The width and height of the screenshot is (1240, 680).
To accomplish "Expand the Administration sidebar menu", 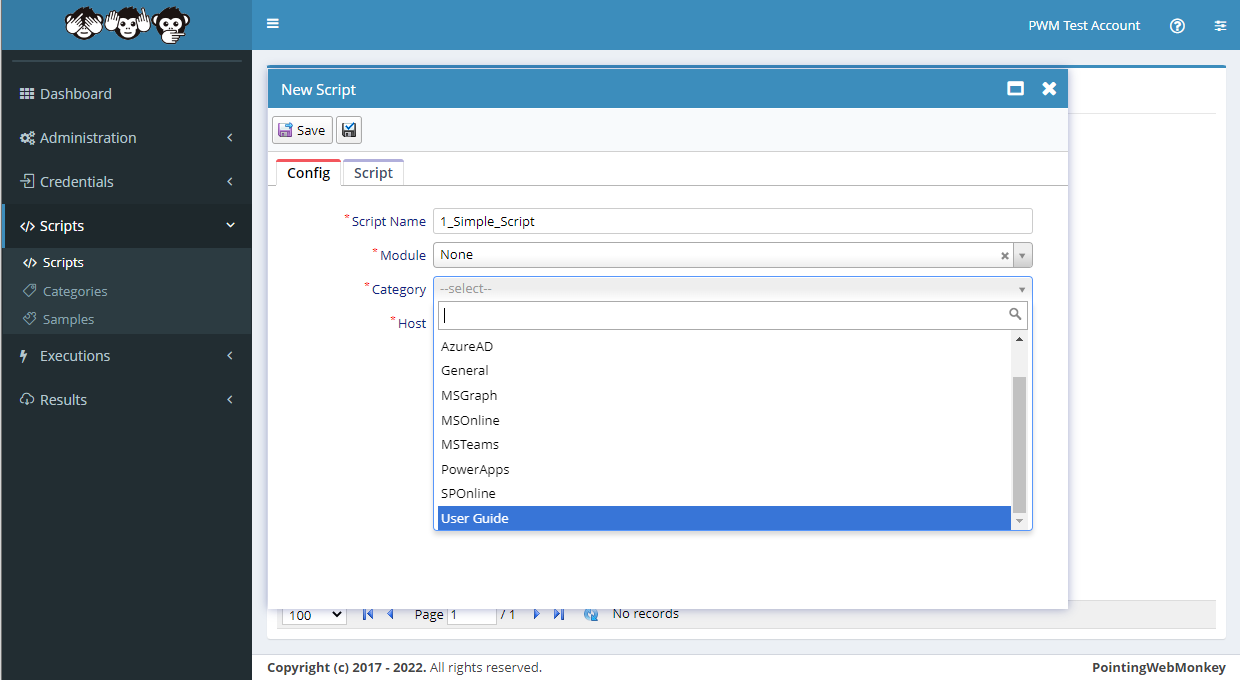I will tap(126, 138).
